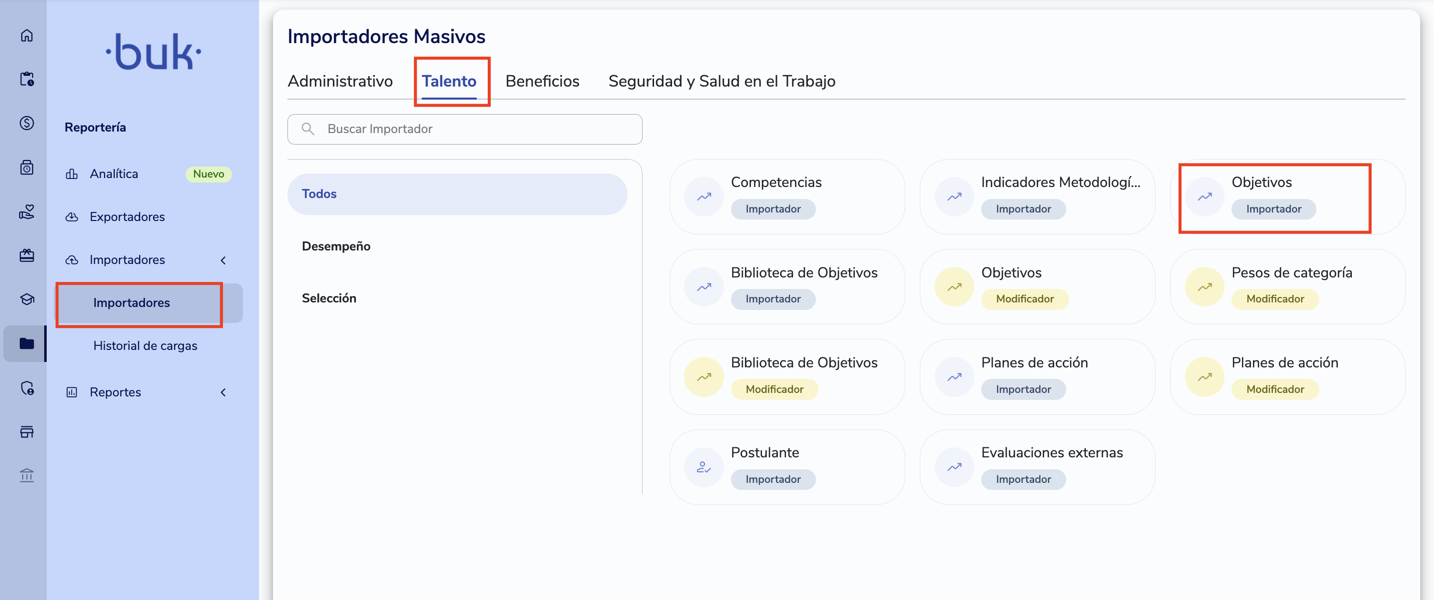Open the graduation cap icon in the rail
1435x600 pixels.
[27, 299]
